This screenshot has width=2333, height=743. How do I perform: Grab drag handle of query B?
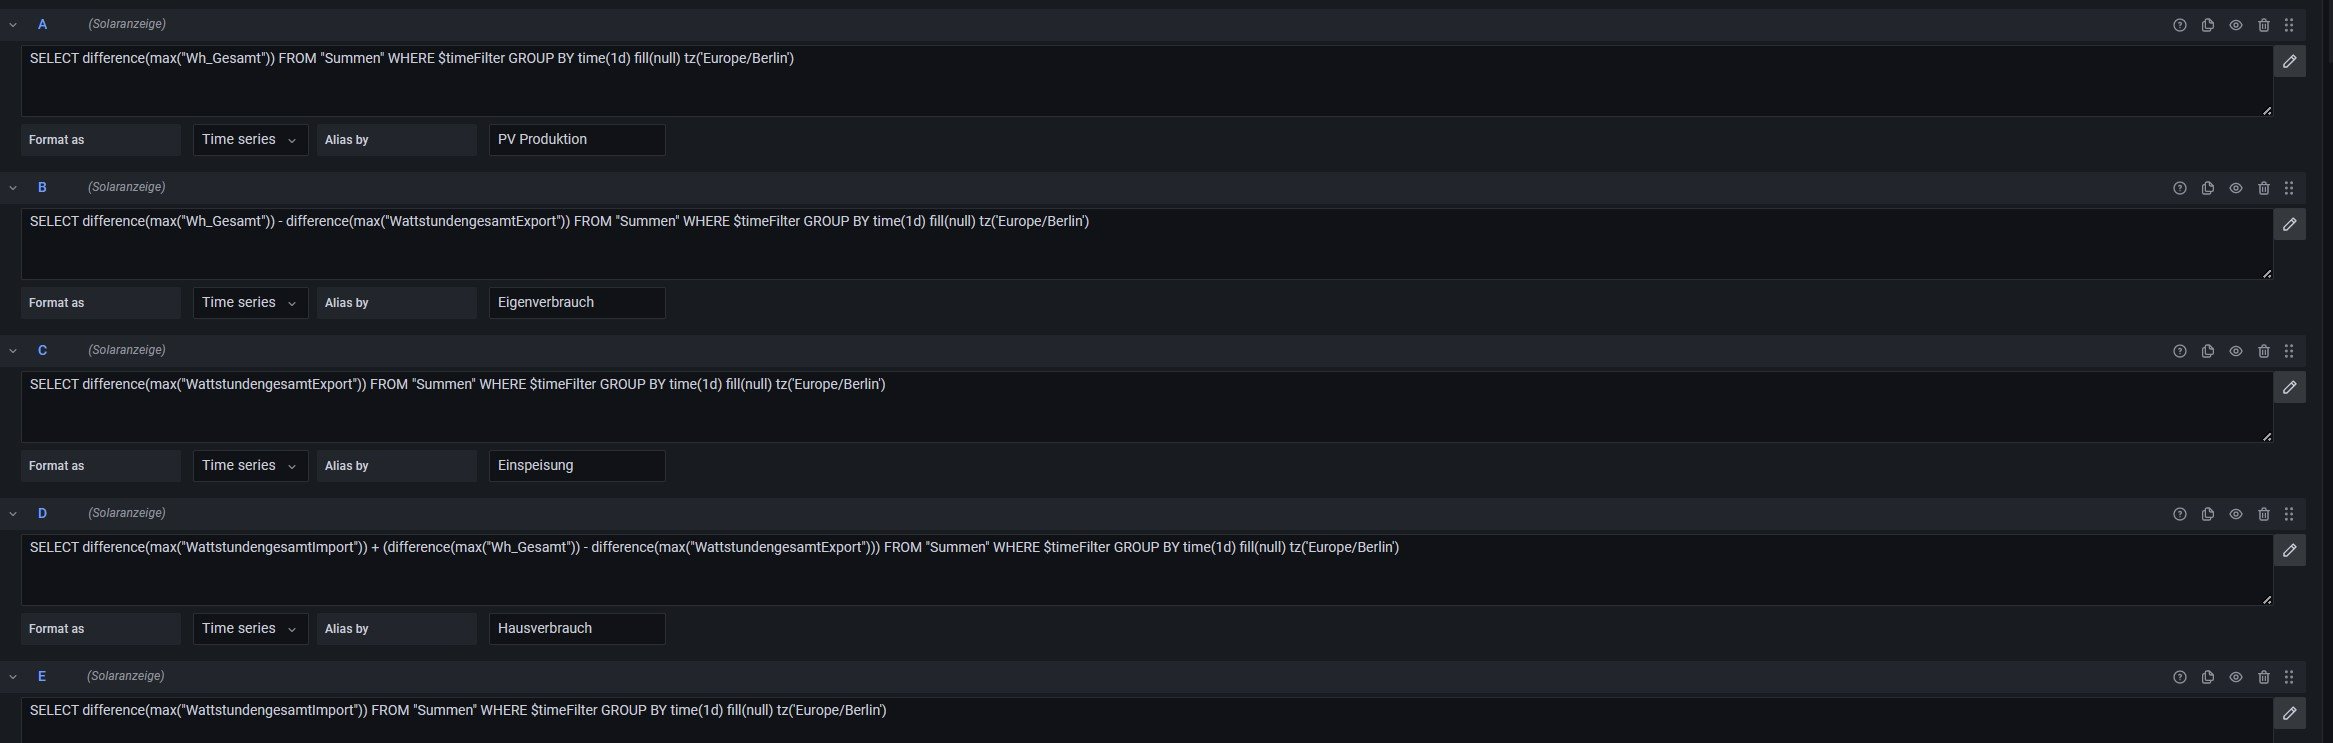2289,188
